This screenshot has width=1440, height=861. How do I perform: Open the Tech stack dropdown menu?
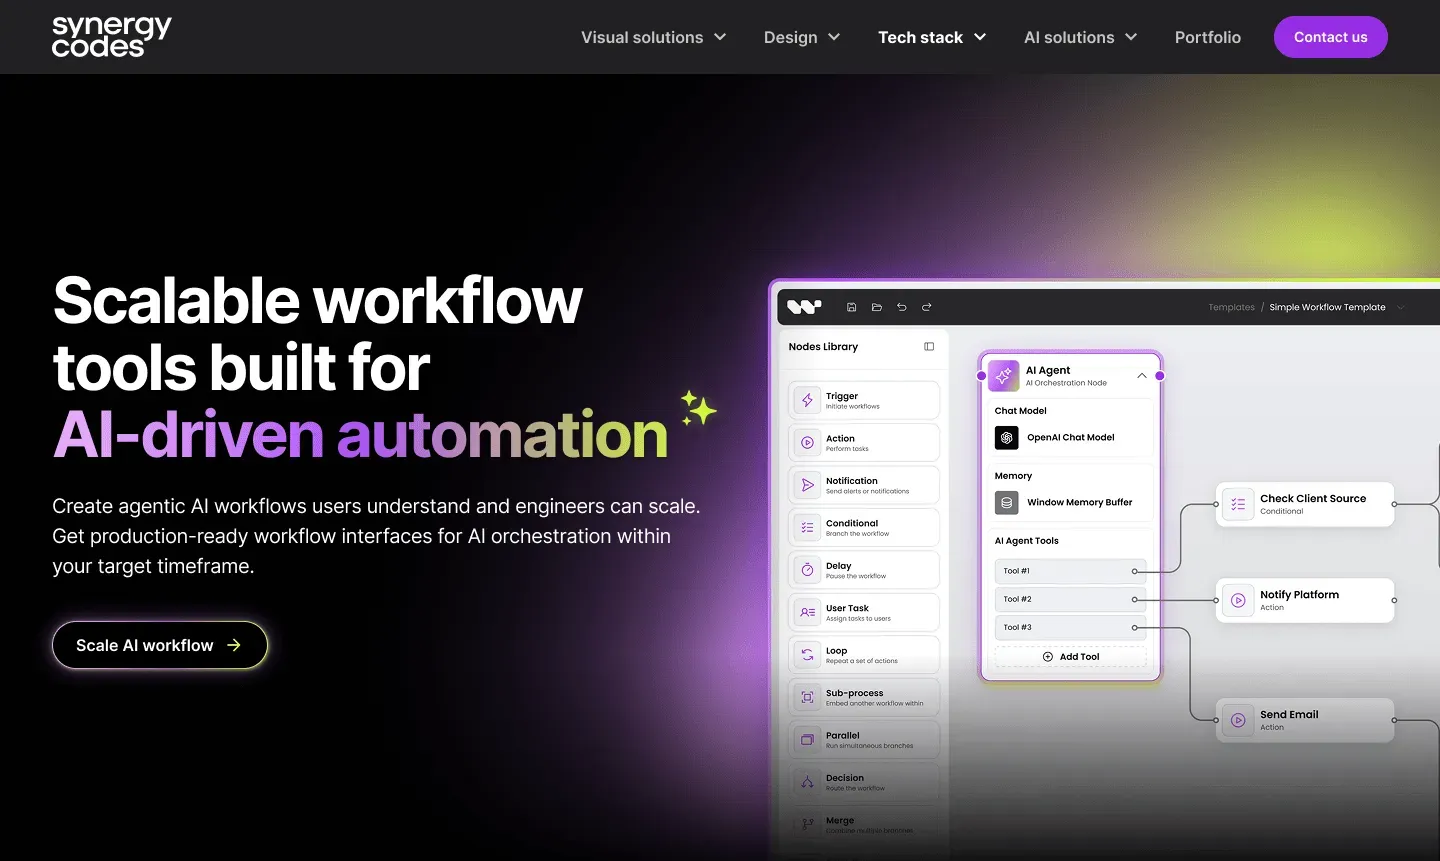[932, 37]
